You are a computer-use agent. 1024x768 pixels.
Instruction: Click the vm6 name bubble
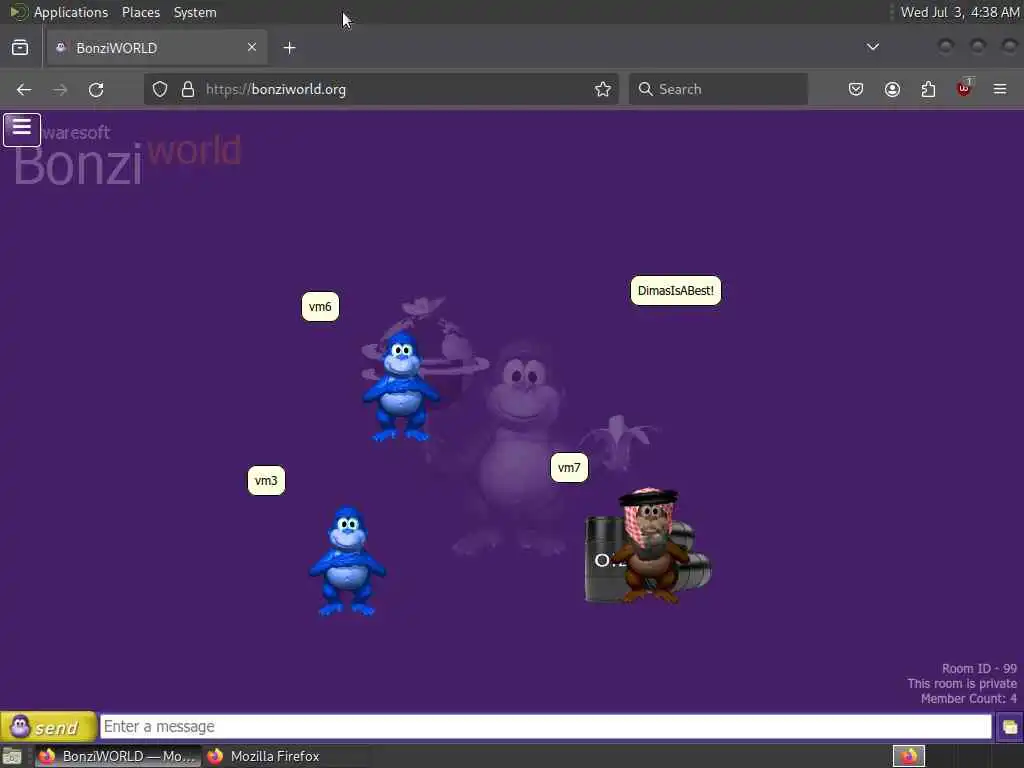320,306
